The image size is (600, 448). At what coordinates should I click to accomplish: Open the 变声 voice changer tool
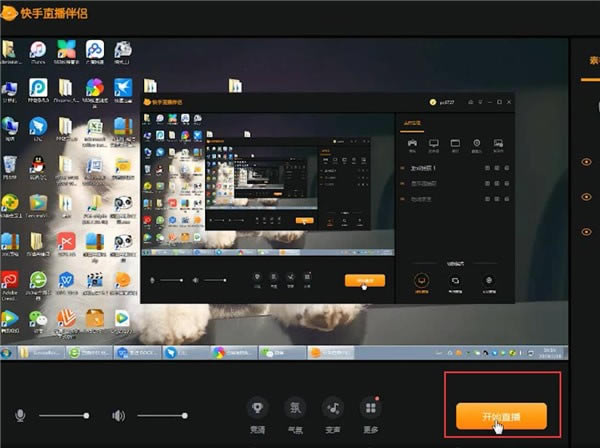click(x=333, y=408)
